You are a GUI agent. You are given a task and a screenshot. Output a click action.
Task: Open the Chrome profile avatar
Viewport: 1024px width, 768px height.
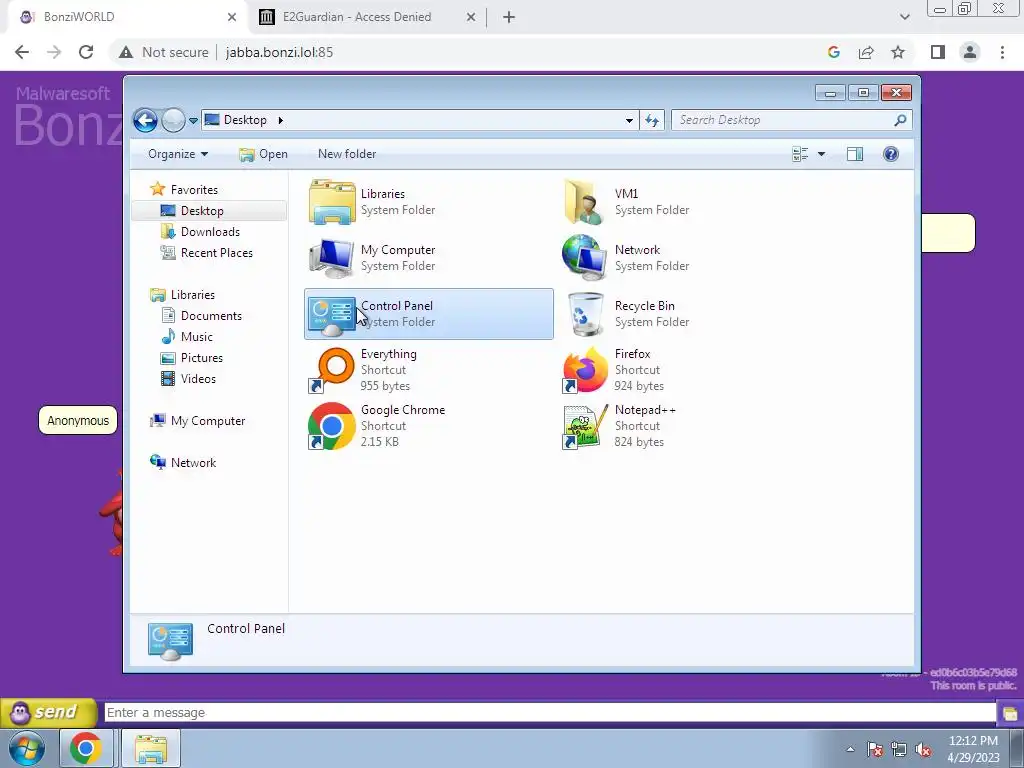click(x=970, y=52)
